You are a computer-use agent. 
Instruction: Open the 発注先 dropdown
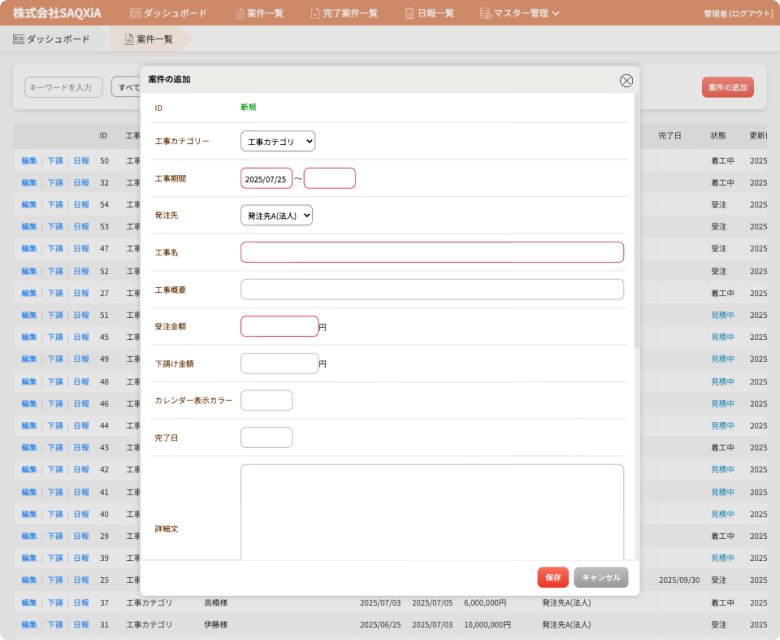pos(277,215)
